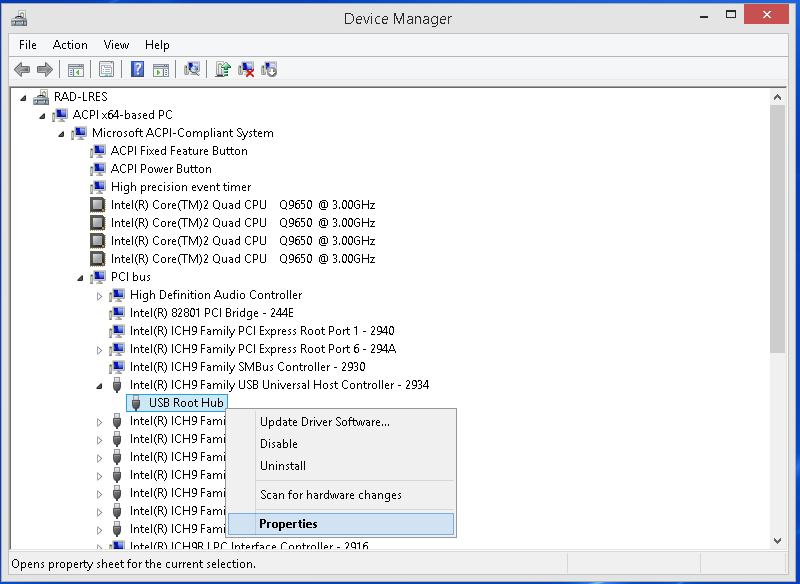This screenshot has height=584, width=800.
Task: Choose Properties from the context menu
Action: click(x=288, y=524)
